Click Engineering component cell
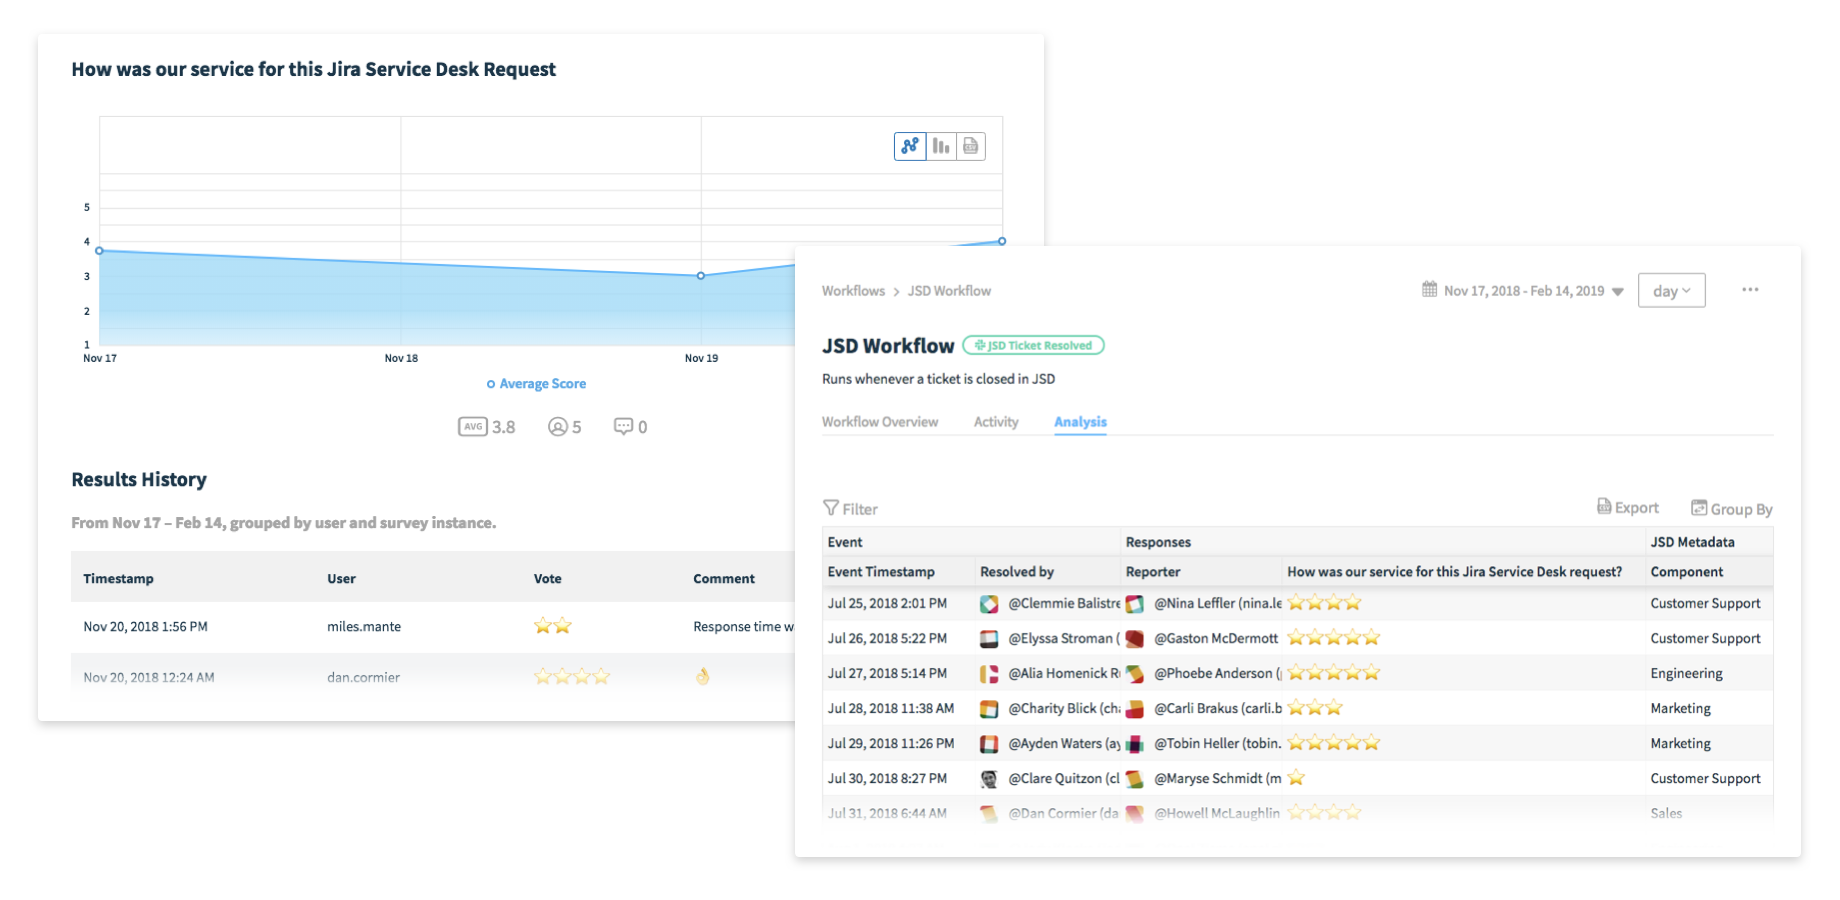This screenshot has height=900, width=1840. 1686,674
